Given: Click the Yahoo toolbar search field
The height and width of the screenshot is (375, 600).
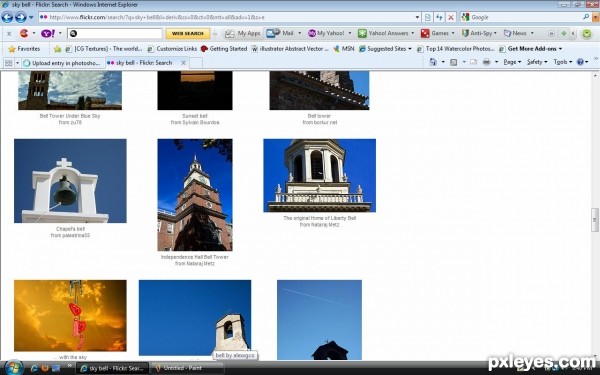Looking at the screenshot, I should (x=115, y=34).
